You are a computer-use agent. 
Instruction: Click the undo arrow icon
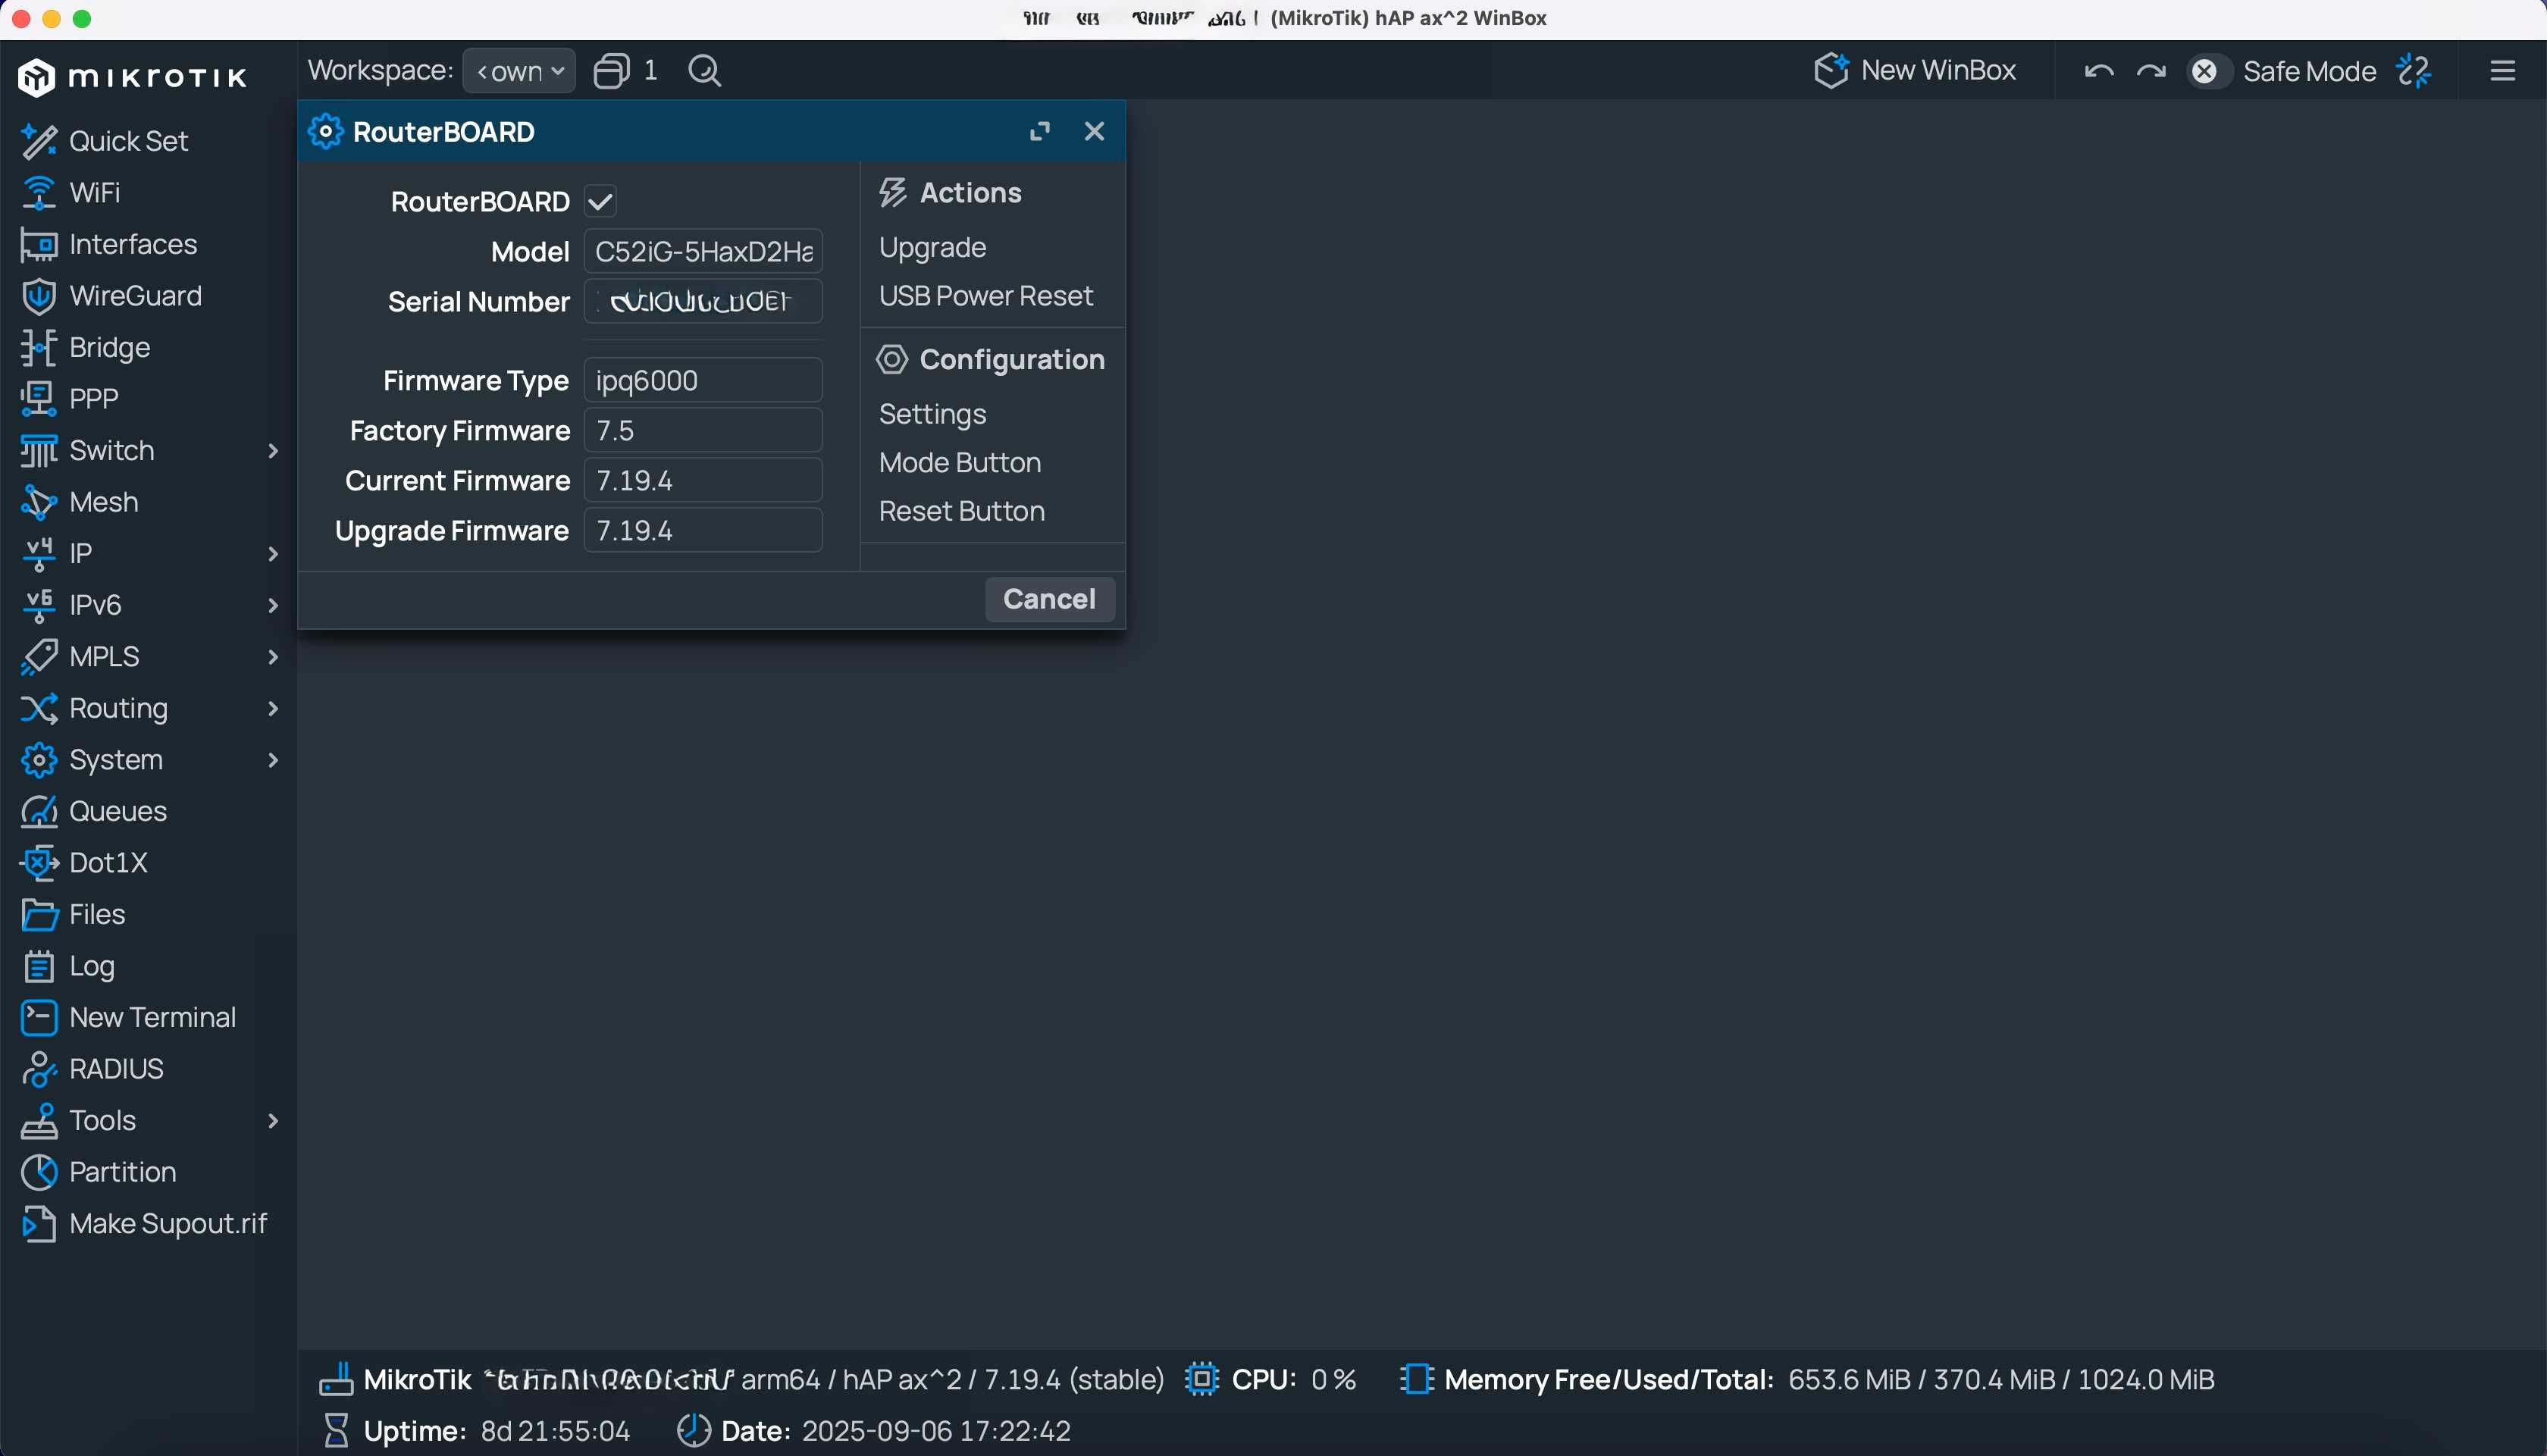pos(2098,71)
